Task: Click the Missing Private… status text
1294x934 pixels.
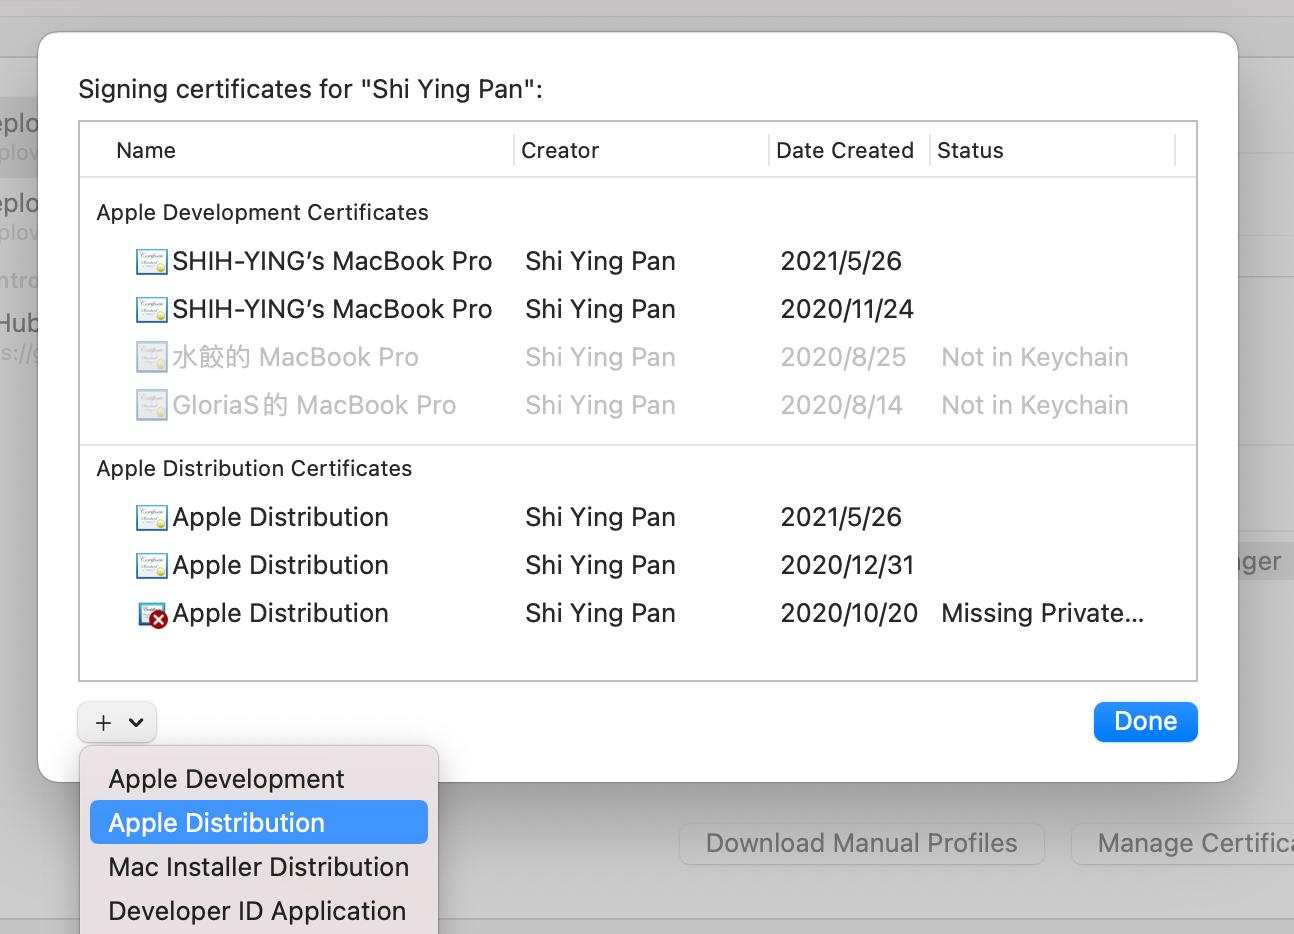Action: pyautogui.click(x=1042, y=614)
